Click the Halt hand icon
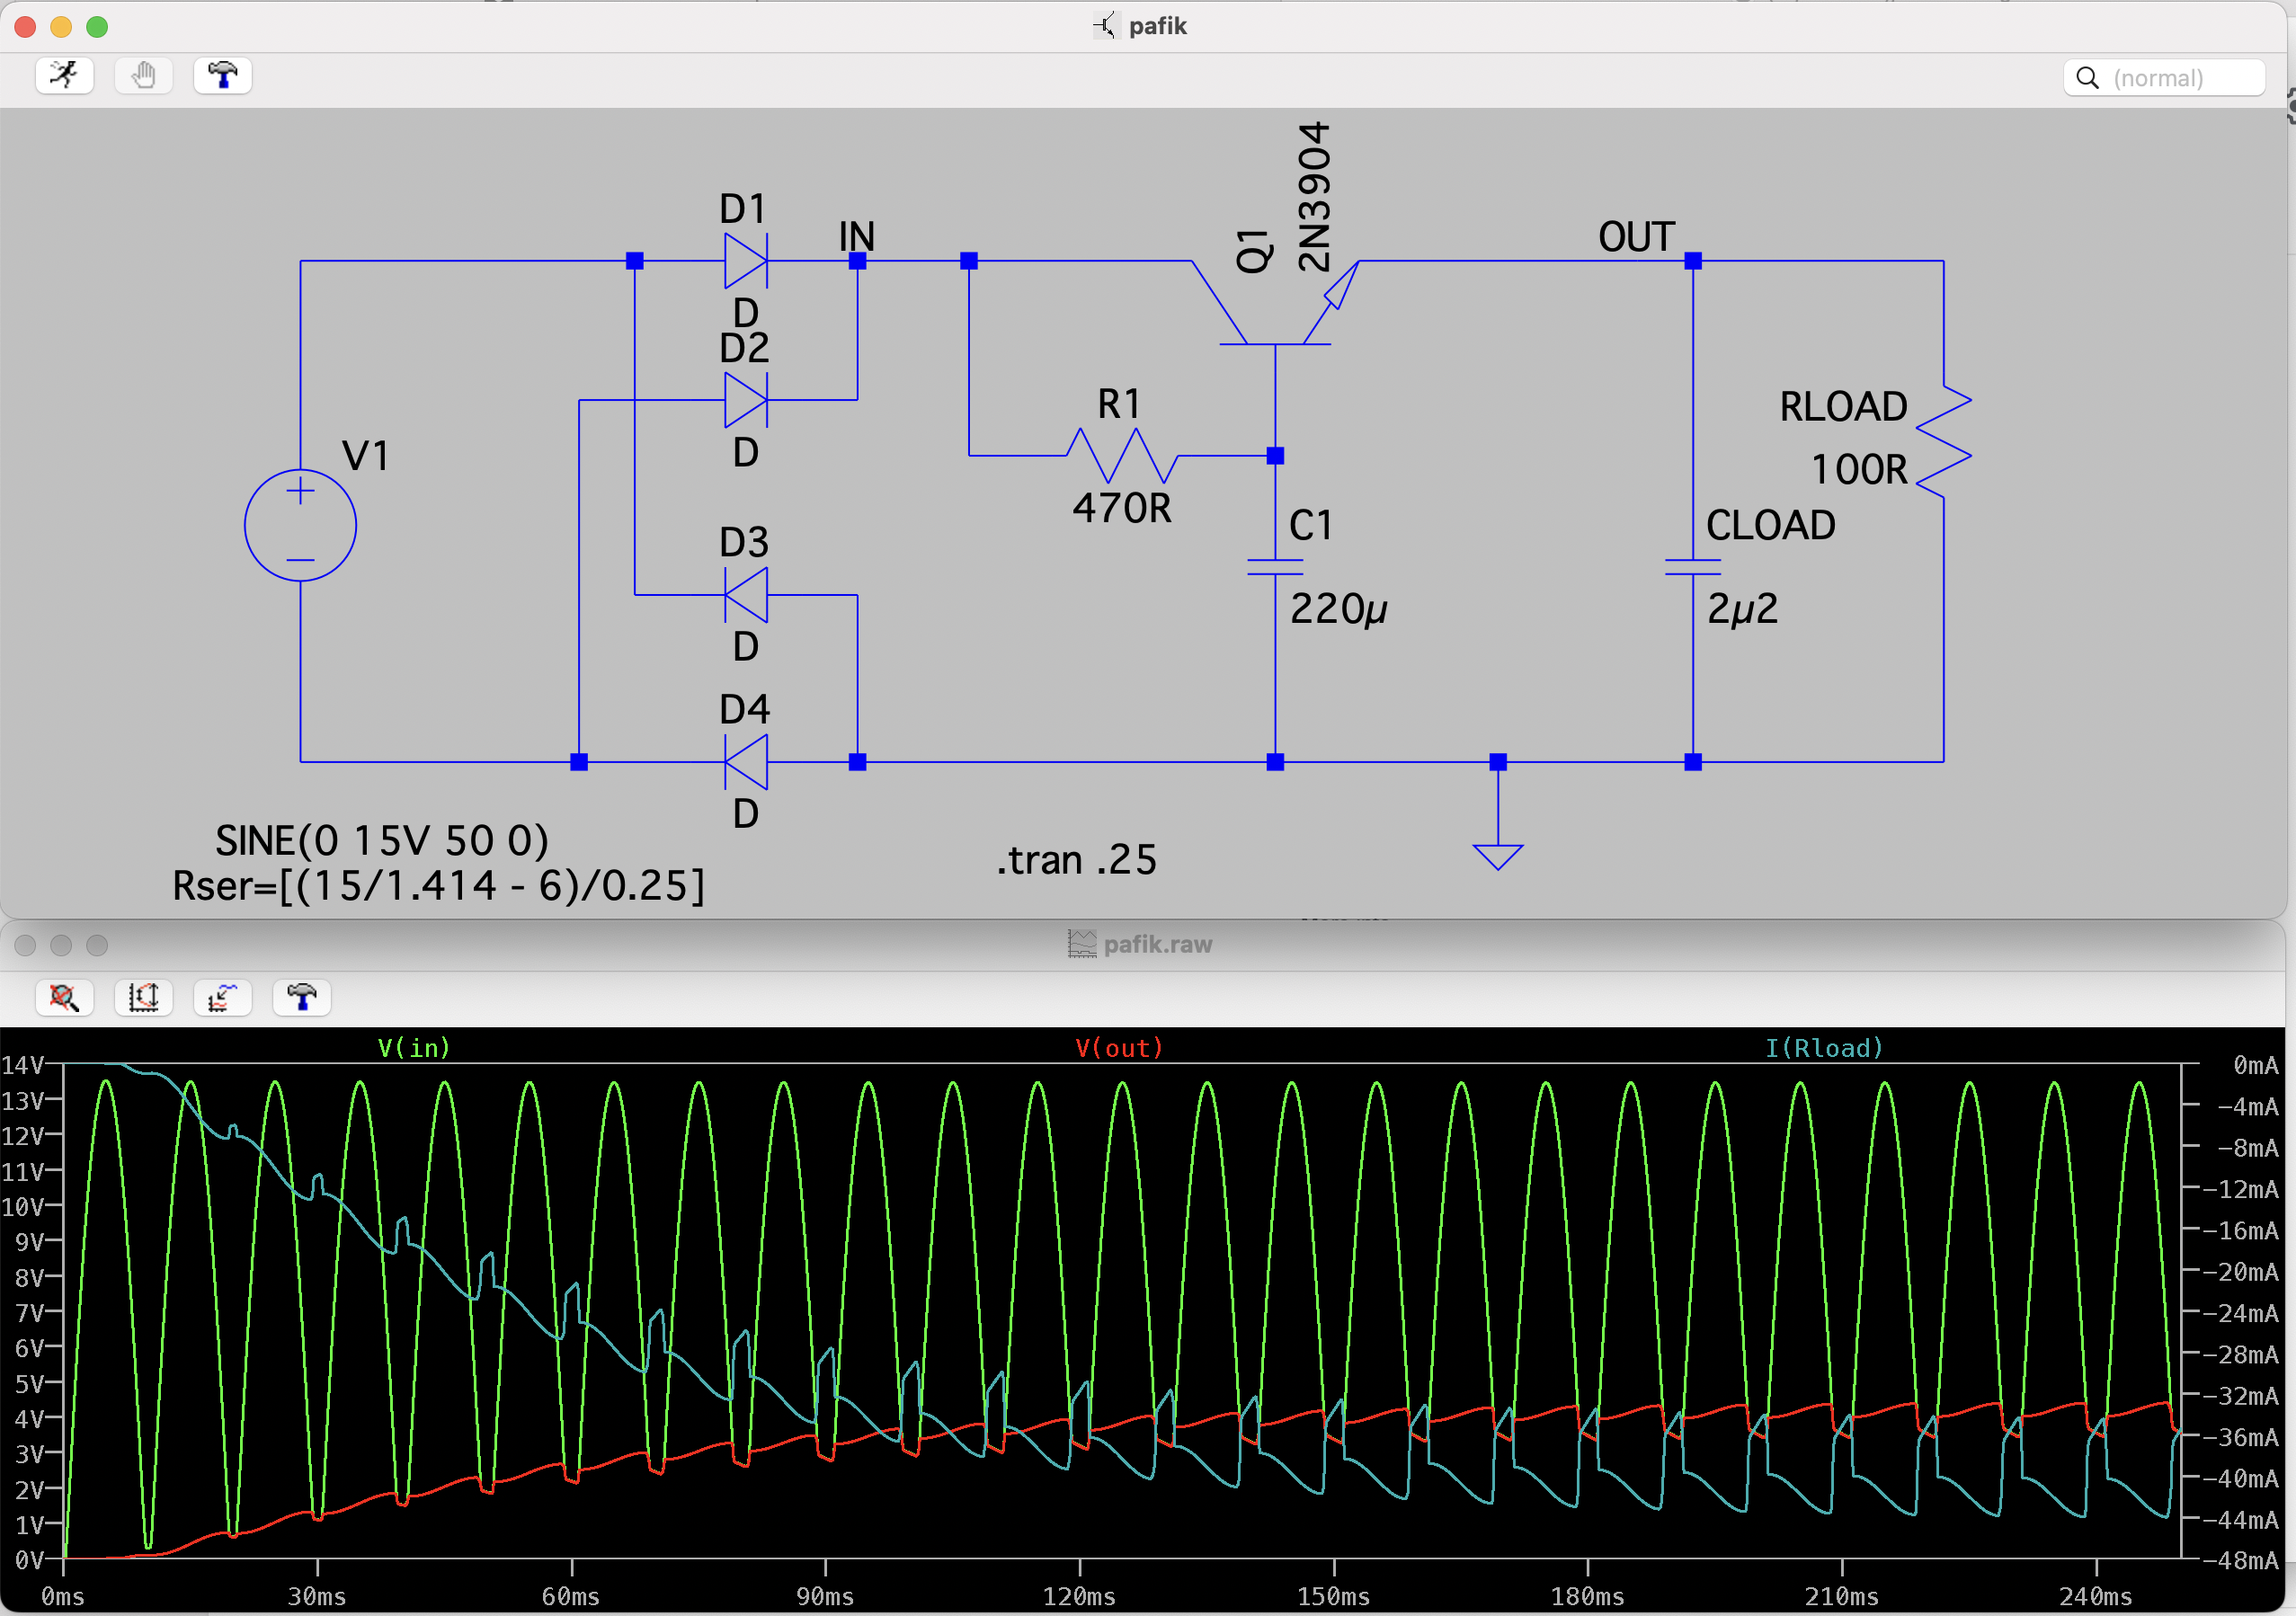 (143, 76)
